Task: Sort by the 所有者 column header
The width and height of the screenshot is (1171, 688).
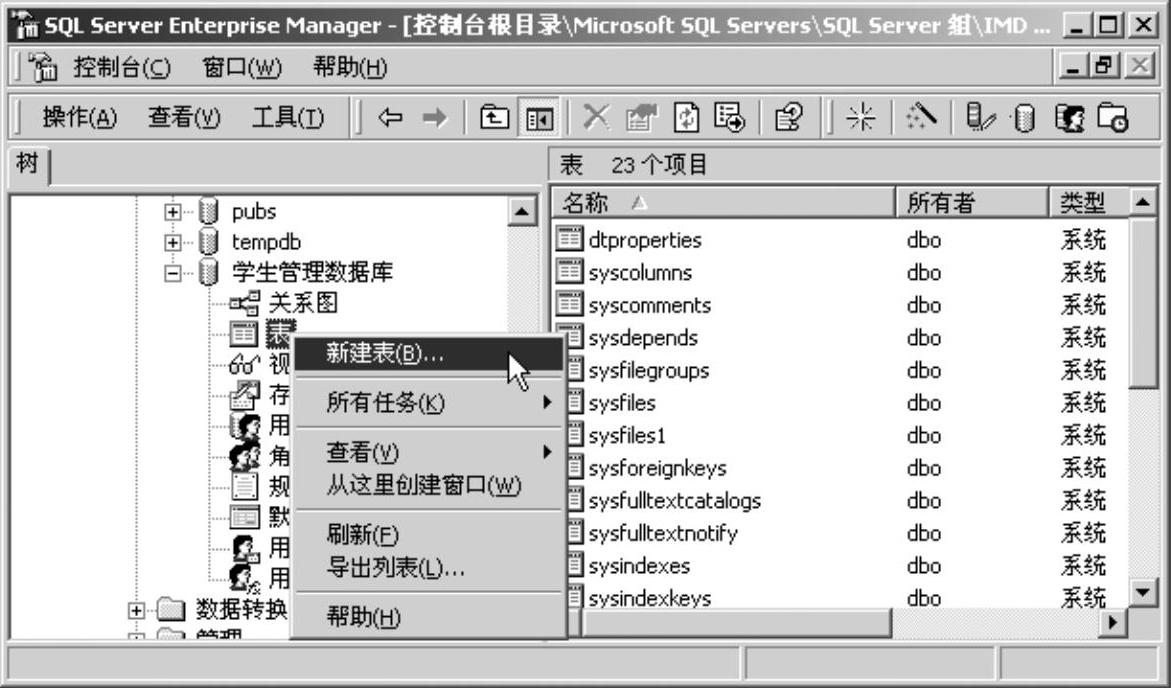Action: pos(972,202)
